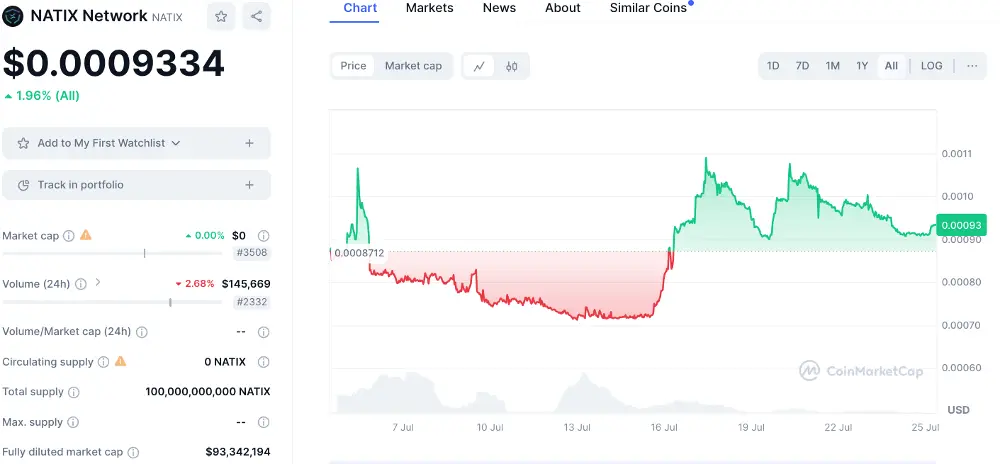Click the 100,000,000,000 NATIX total supply value
This screenshot has height=464, width=1000.
[x=208, y=392]
